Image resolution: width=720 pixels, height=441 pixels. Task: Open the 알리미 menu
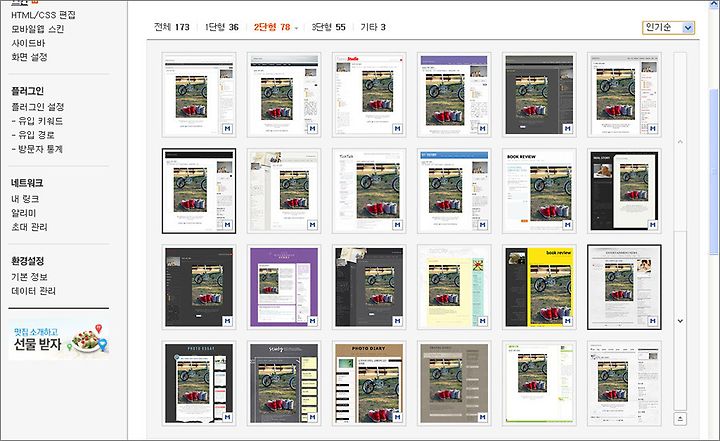pyautogui.click(x=23, y=213)
